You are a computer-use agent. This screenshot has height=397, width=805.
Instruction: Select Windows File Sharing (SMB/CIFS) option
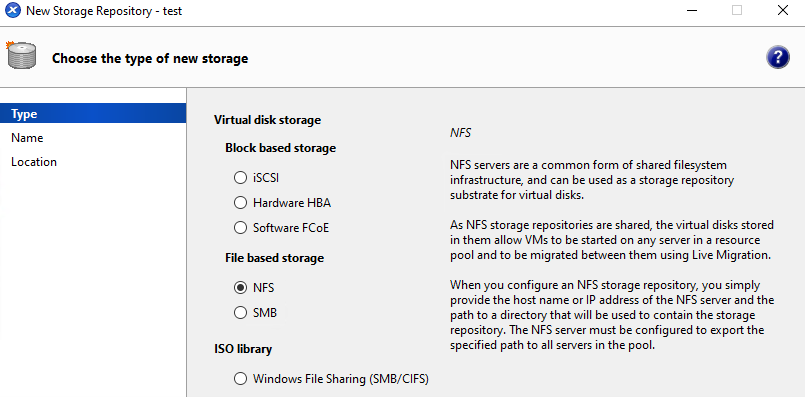pyautogui.click(x=240, y=379)
